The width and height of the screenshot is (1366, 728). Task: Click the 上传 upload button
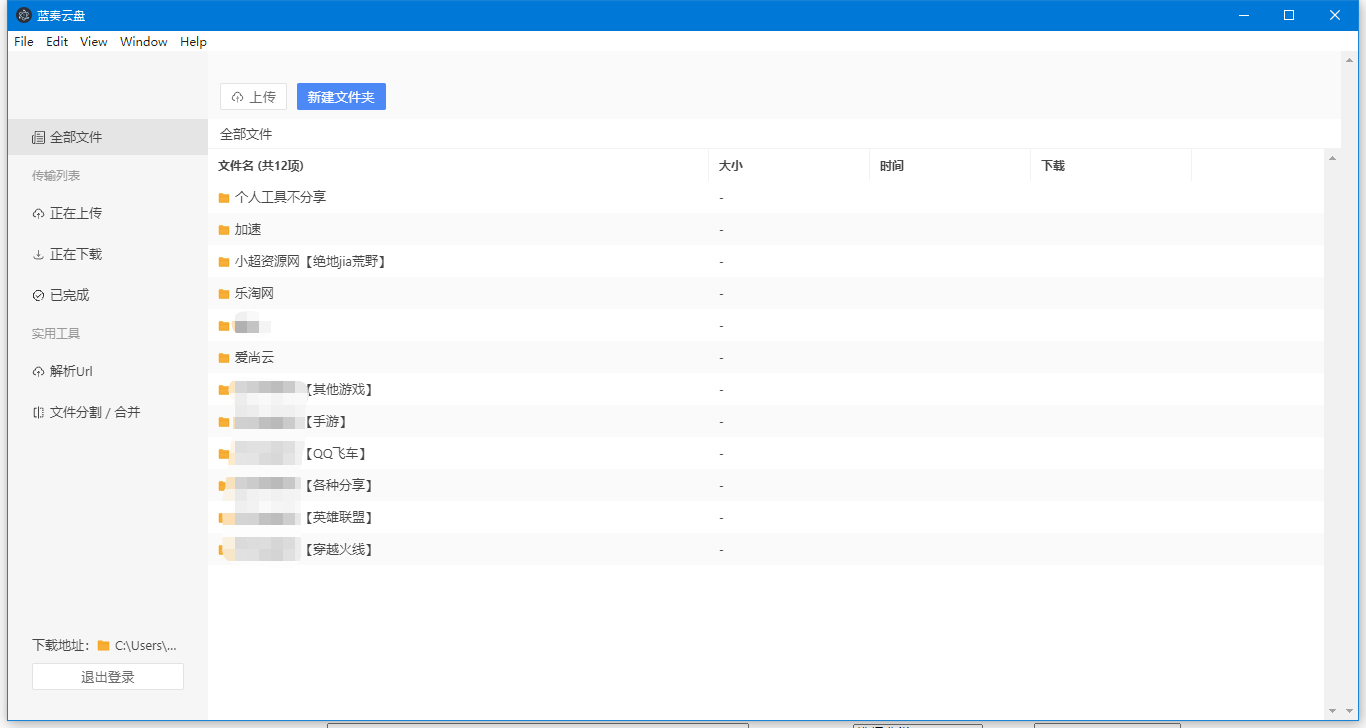(x=253, y=96)
